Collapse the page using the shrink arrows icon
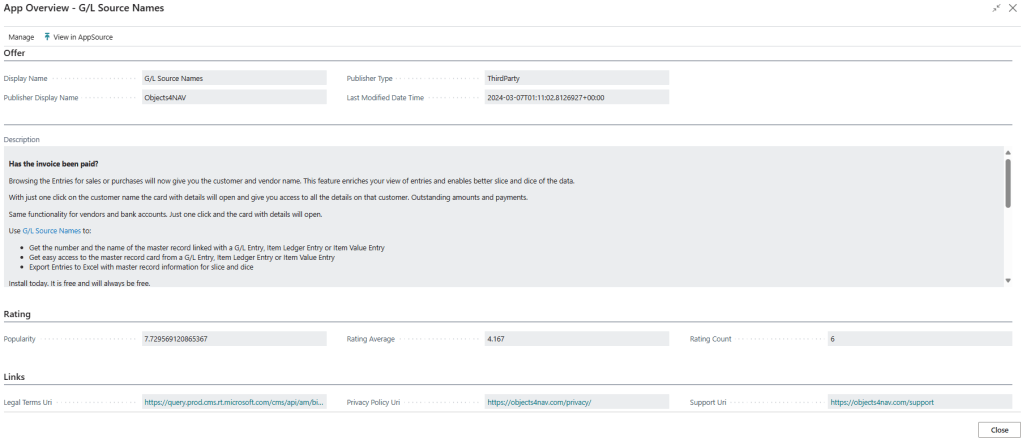The width and height of the screenshot is (1022, 440). click(x=996, y=8)
